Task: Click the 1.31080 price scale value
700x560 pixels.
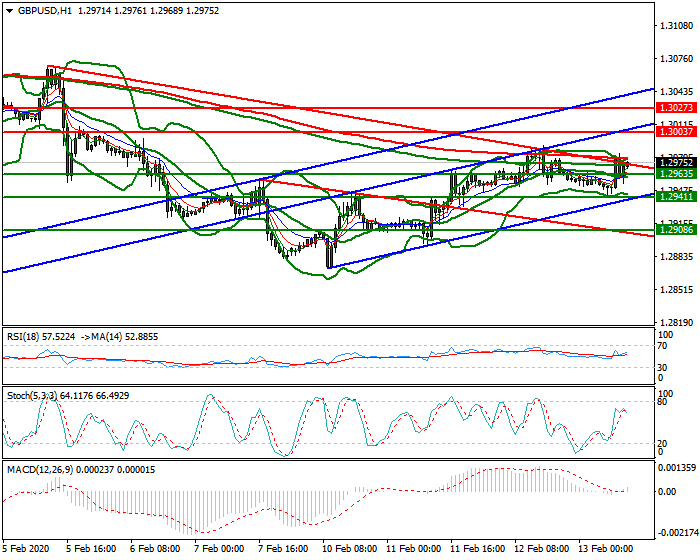Action: click(x=677, y=26)
